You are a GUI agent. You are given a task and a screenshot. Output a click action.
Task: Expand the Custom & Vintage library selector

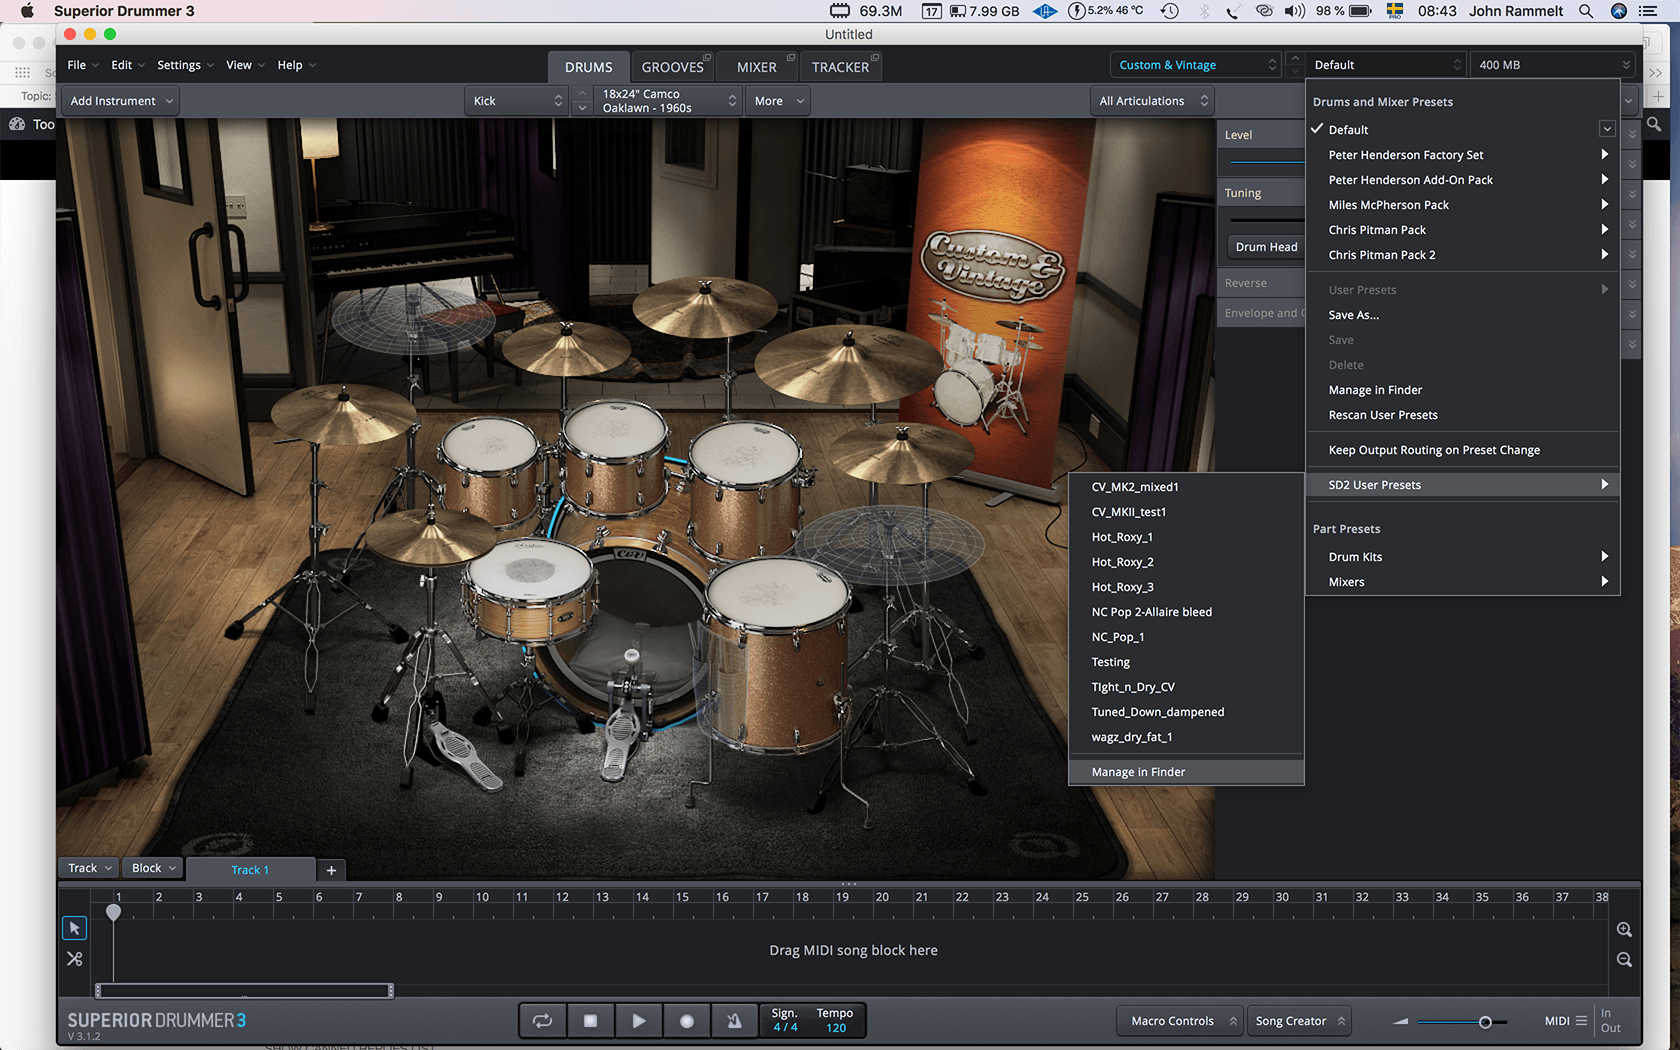tap(1196, 65)
